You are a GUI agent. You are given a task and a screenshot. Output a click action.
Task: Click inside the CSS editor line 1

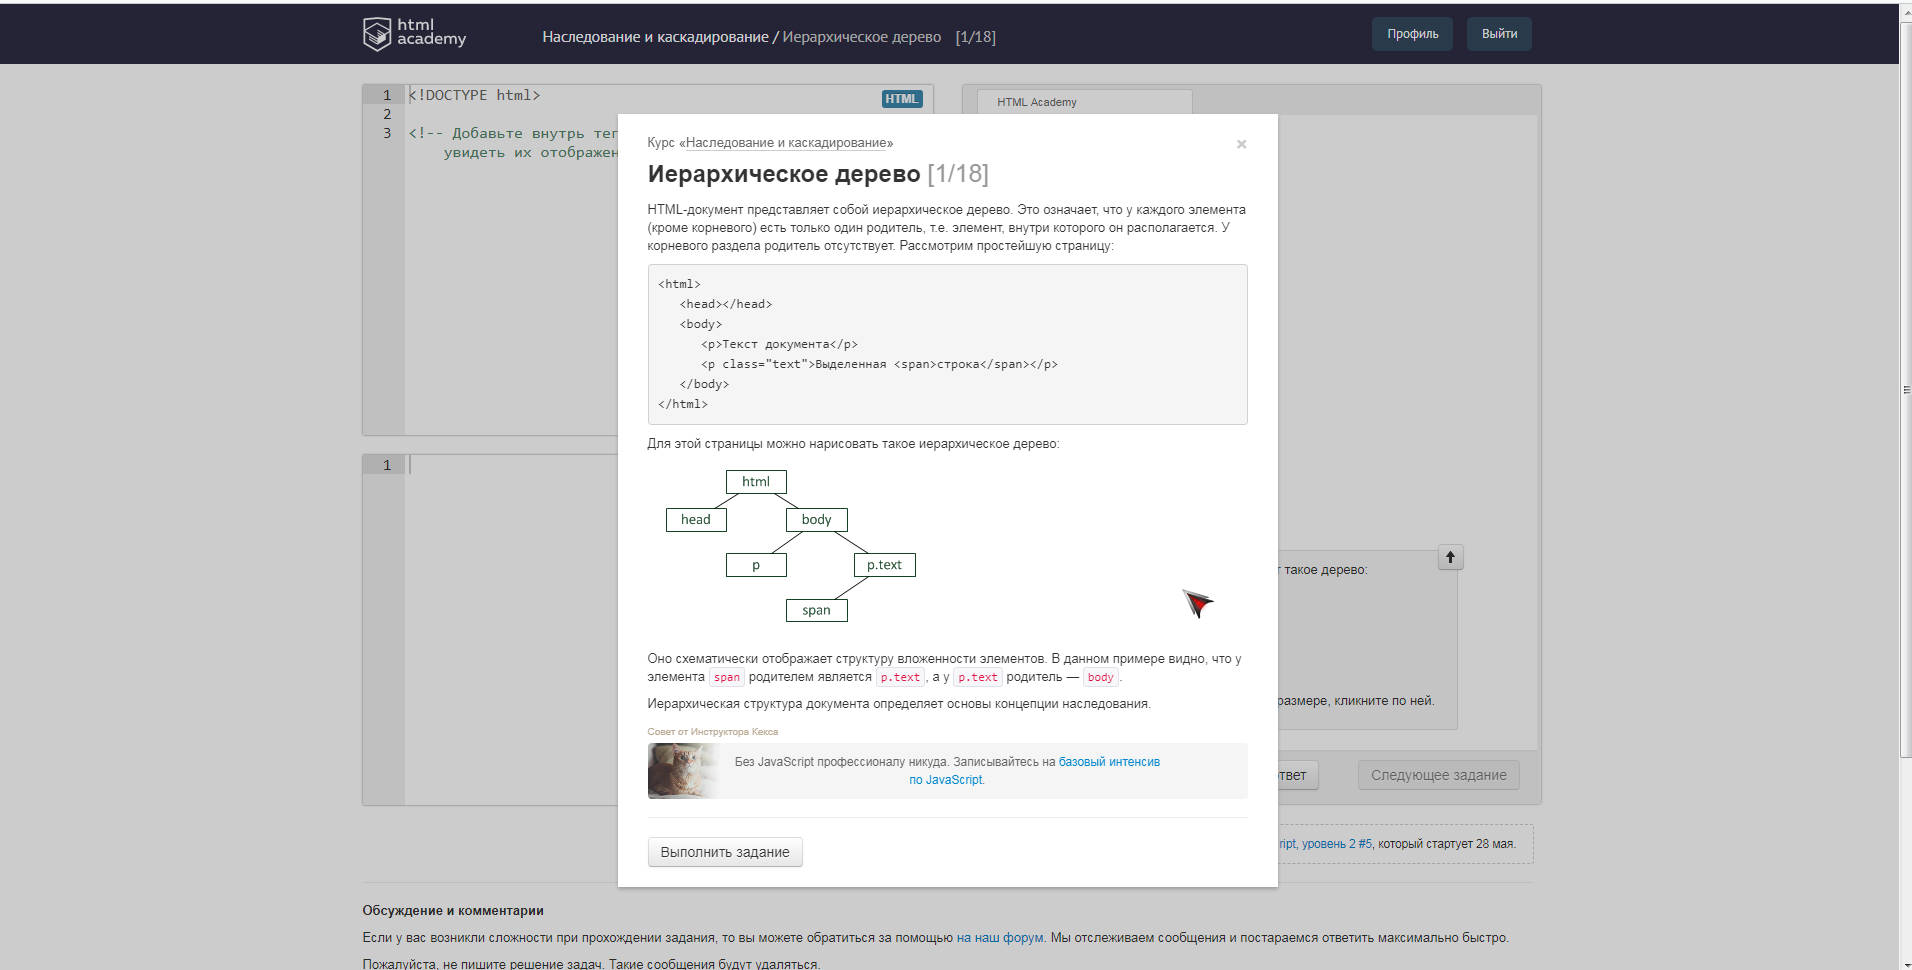click(x=515, y=465)
